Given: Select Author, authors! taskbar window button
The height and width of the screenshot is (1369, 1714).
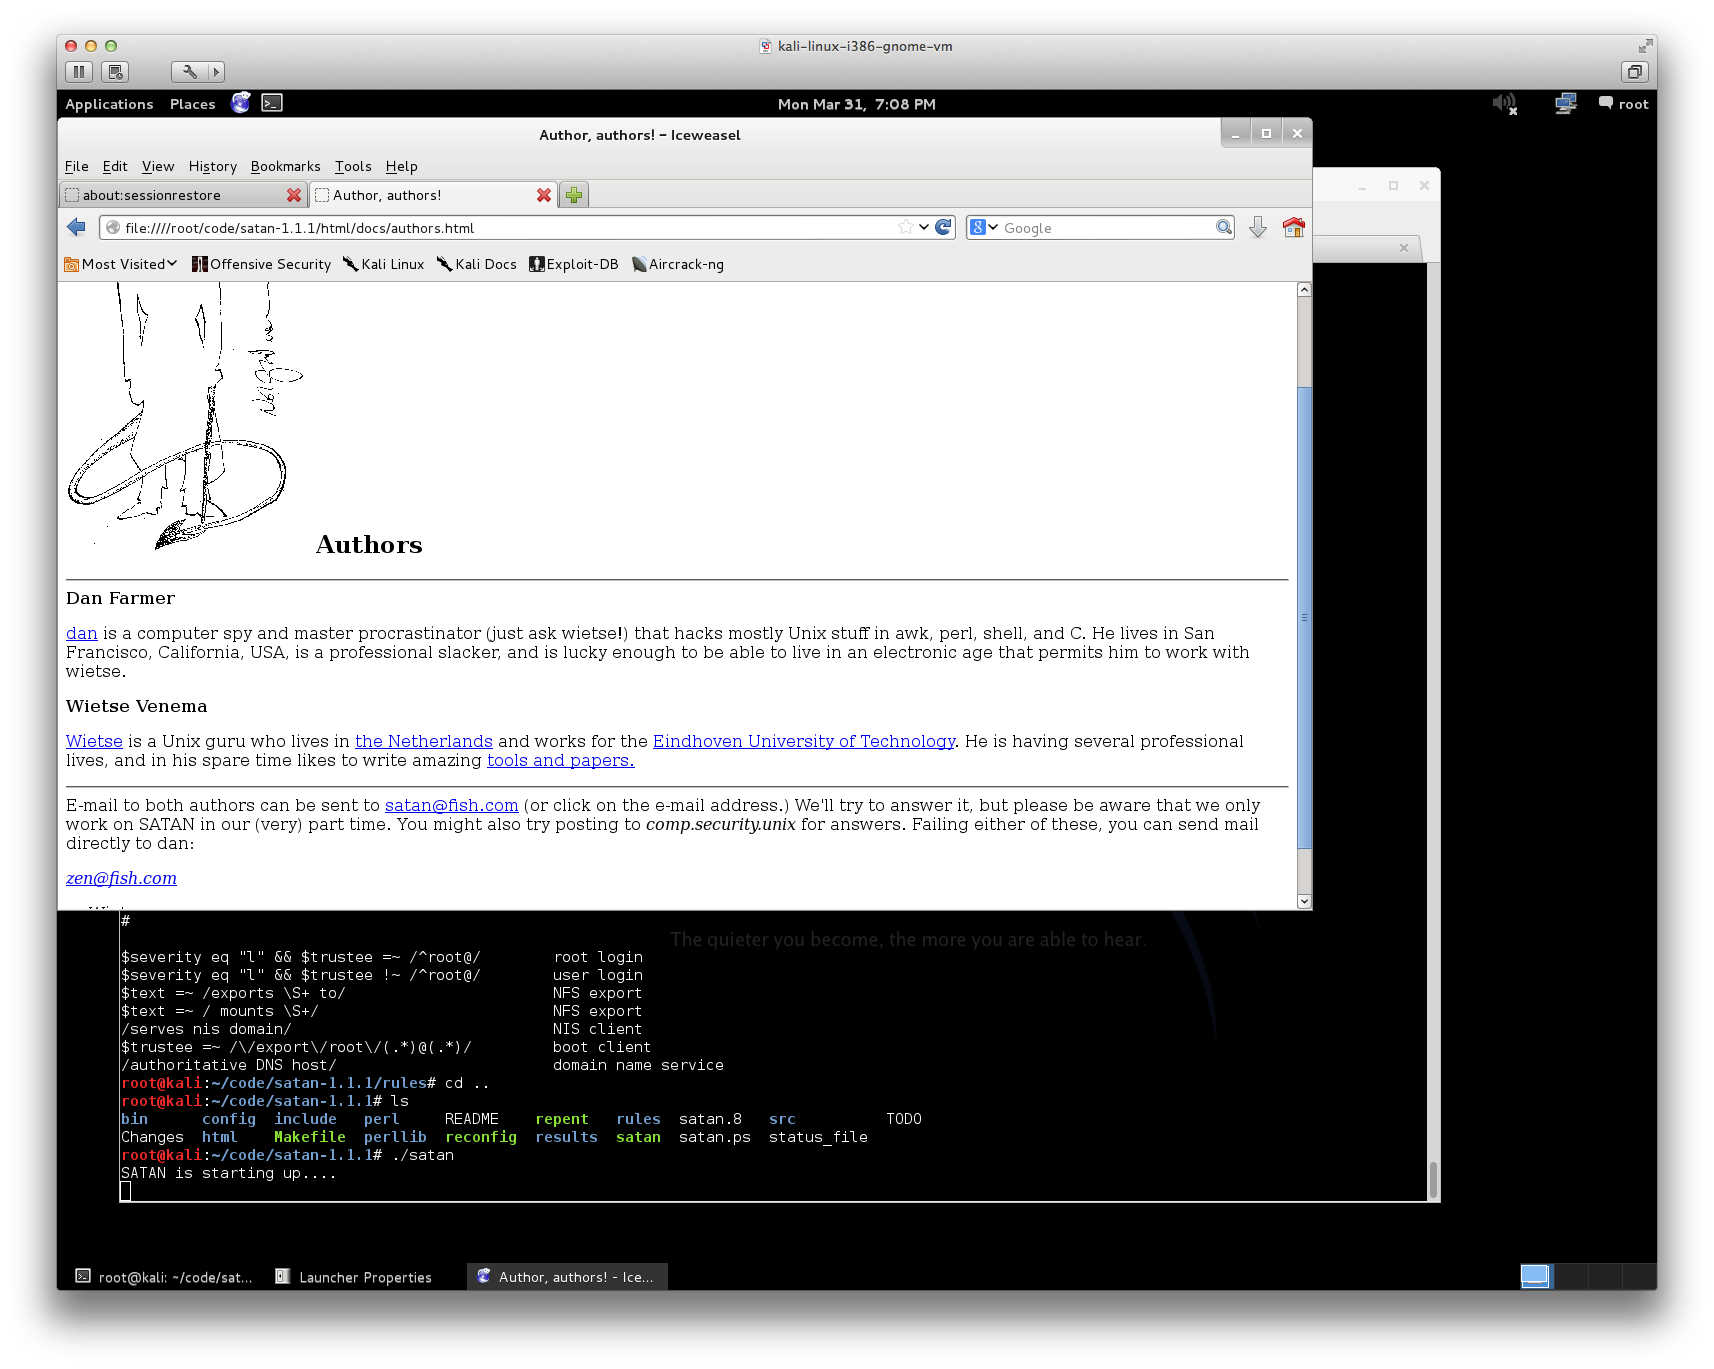Looking at the screenshot, I should click(567, 1277).
